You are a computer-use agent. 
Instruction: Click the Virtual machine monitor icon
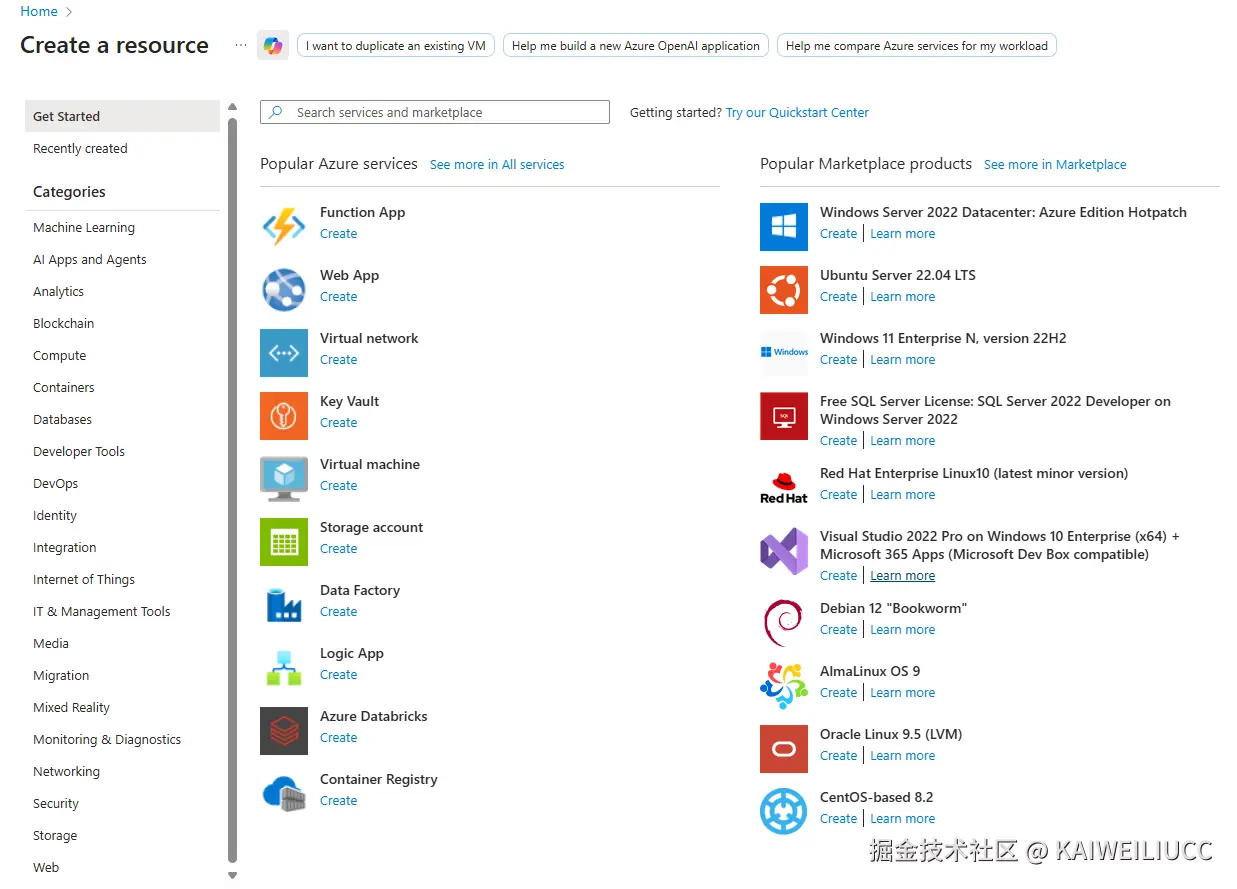[x=284, y=479]
